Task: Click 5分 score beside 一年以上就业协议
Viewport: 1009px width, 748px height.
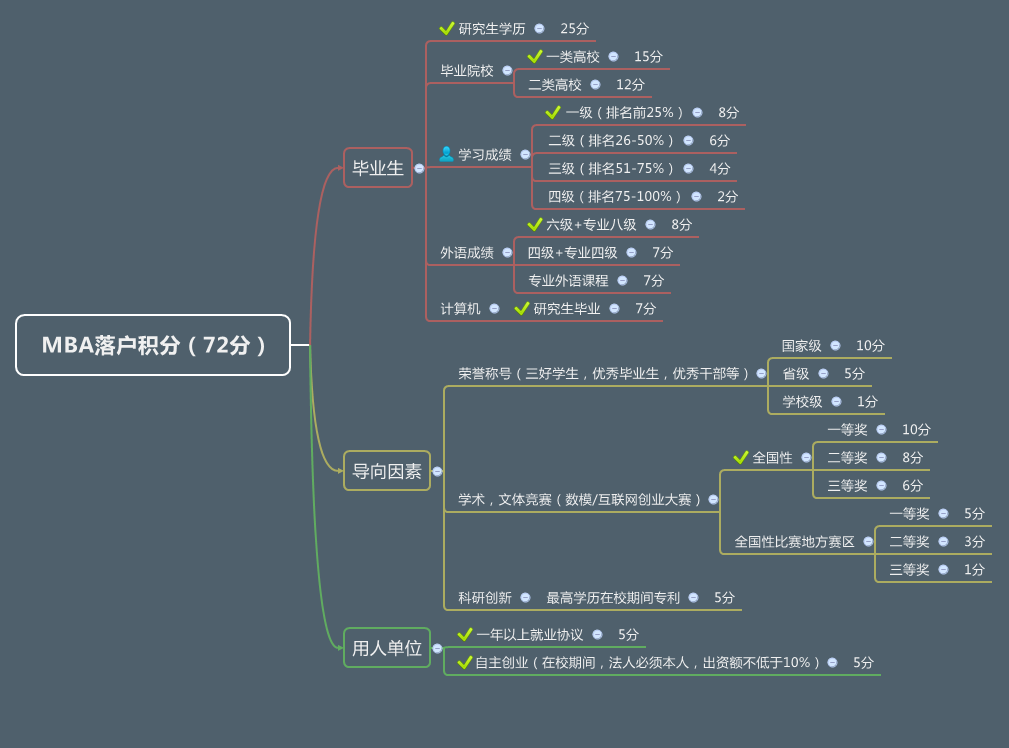Action: (628, 635)
